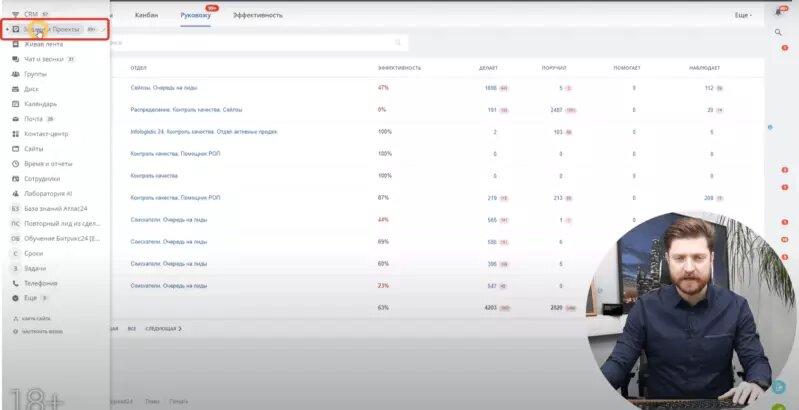This screenshot has width=799, height=410.
Task: Click the Темы link in footer
Action: click(152, 402)
